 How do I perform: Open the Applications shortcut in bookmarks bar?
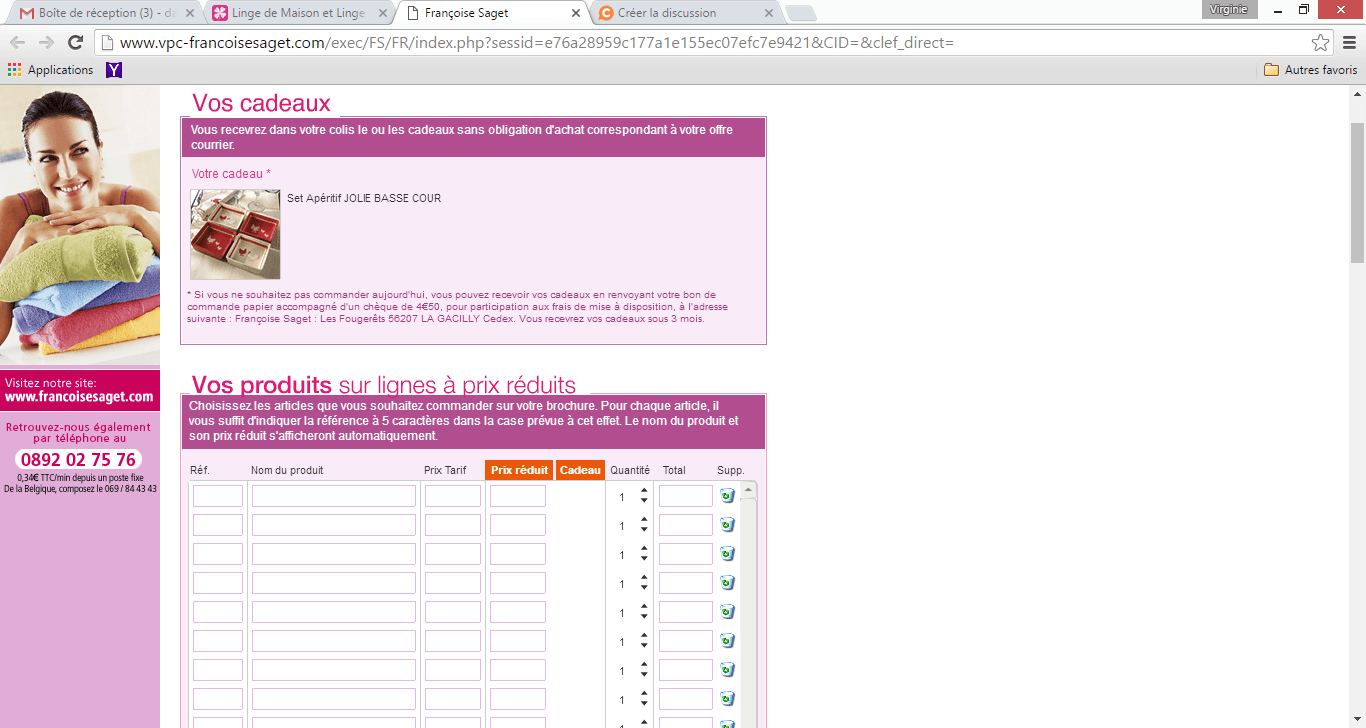tap(50, 70)
